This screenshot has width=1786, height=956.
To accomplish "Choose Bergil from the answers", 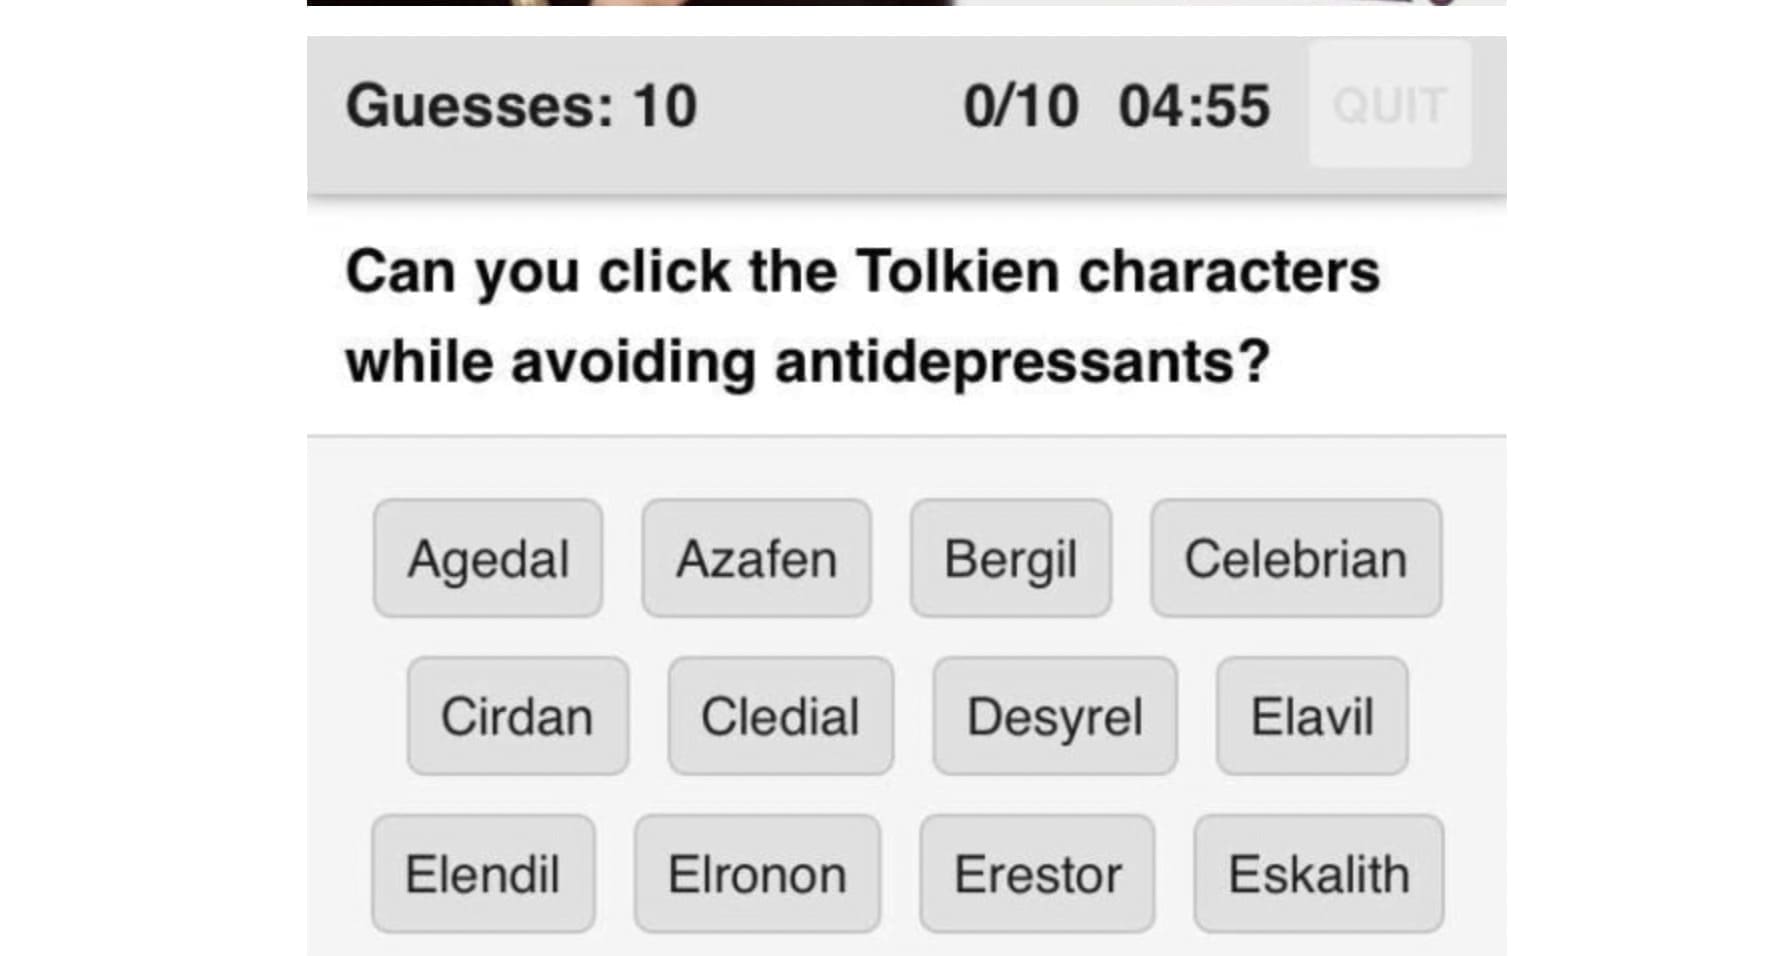I will pos(1010,559).
